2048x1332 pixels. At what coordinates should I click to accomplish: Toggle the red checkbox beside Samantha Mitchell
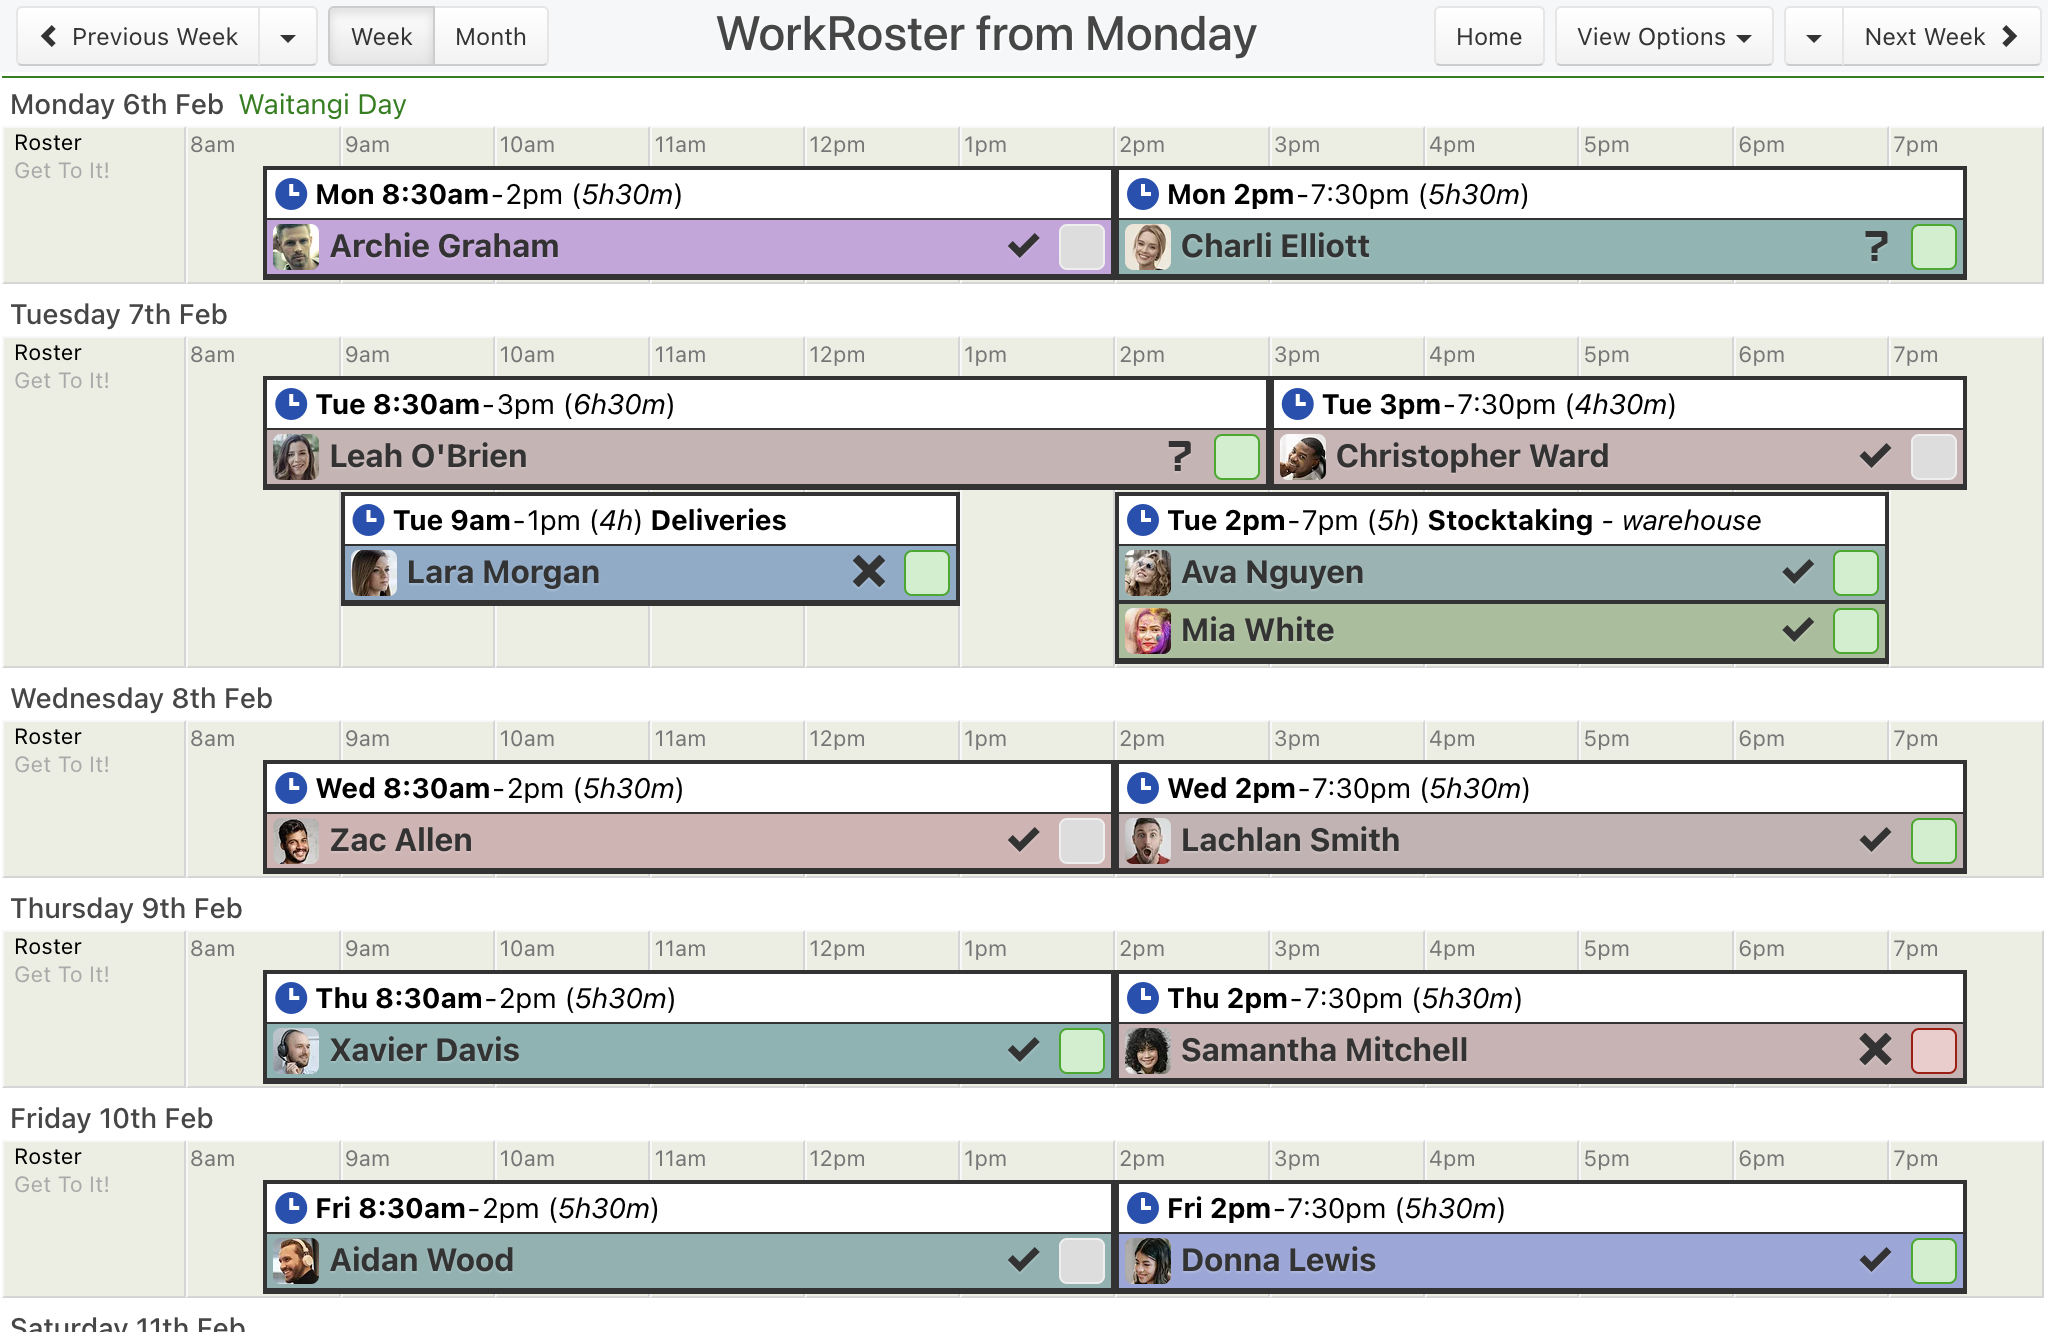click(1933, 1051)
